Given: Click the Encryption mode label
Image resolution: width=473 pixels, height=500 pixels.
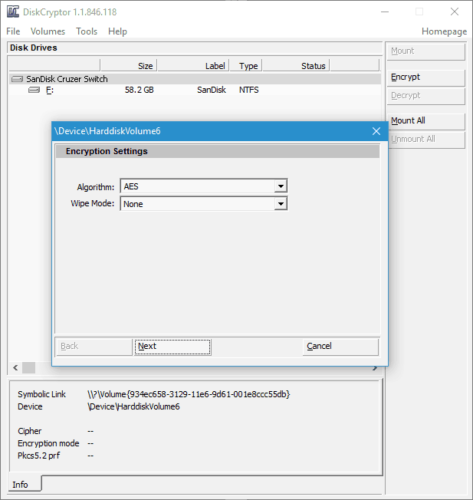Looking at the screenshot, I should (x=48, y=443).
